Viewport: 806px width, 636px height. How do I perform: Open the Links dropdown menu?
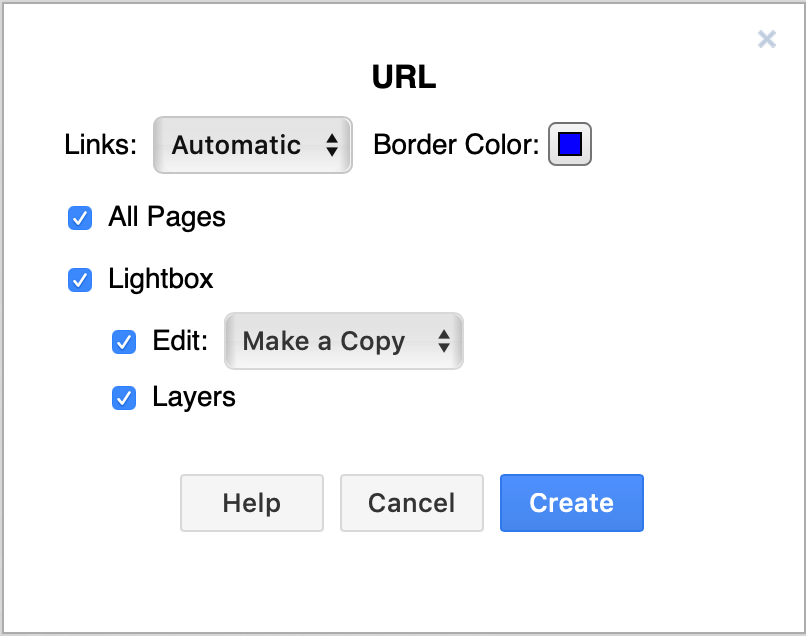point(252,145)
